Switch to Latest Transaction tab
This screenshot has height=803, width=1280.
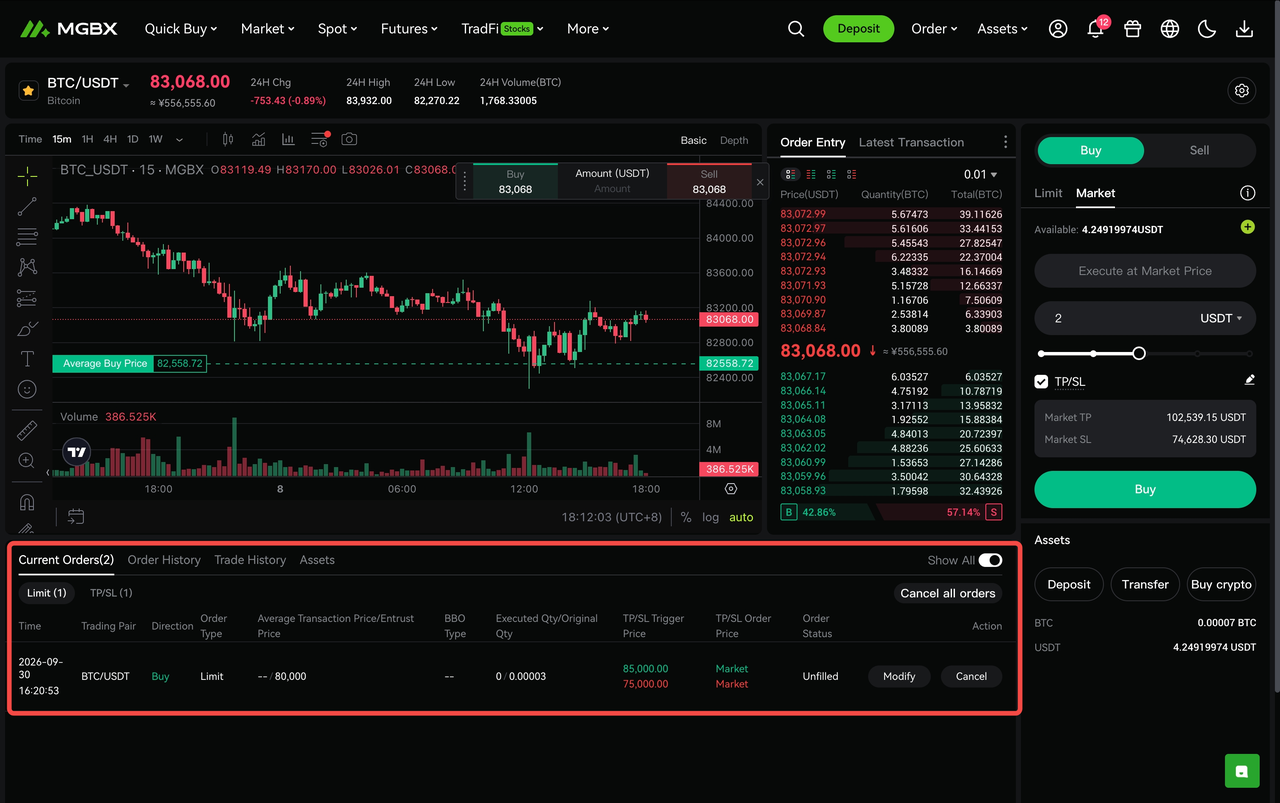pos(911,142)
